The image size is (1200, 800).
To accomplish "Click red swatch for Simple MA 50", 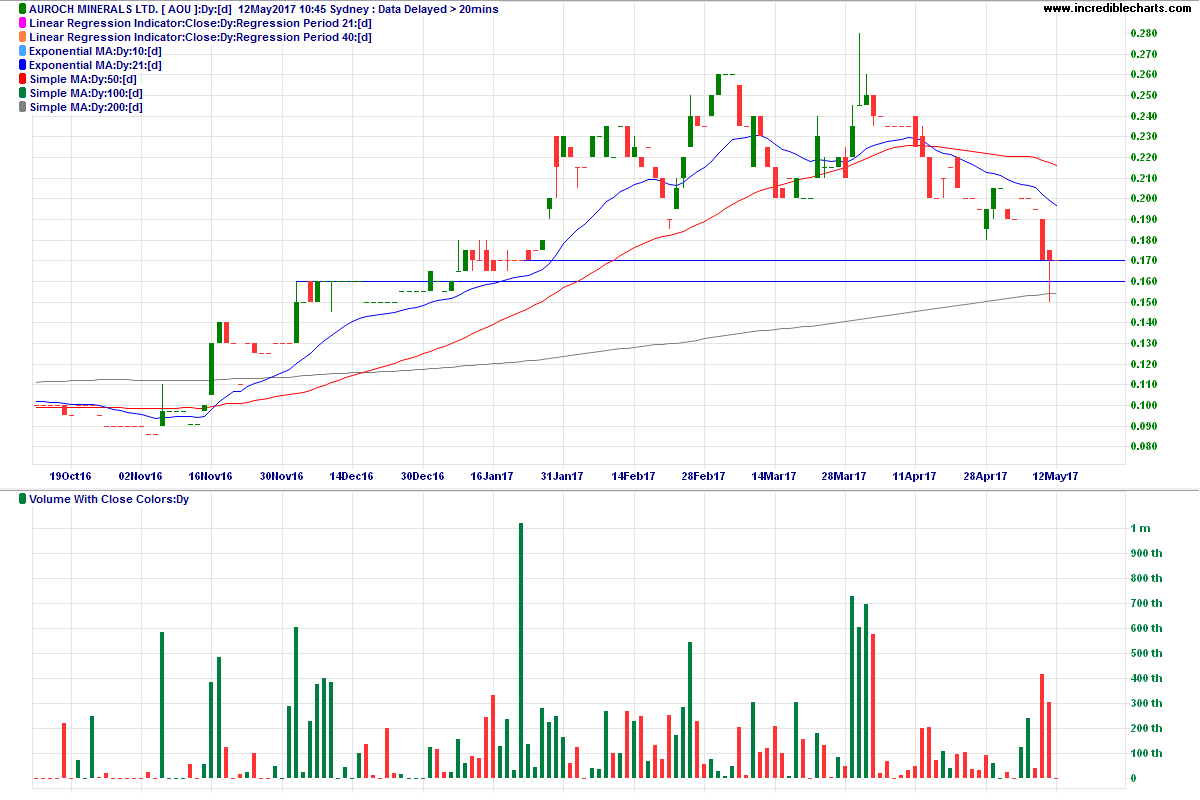I will point(23,79).
